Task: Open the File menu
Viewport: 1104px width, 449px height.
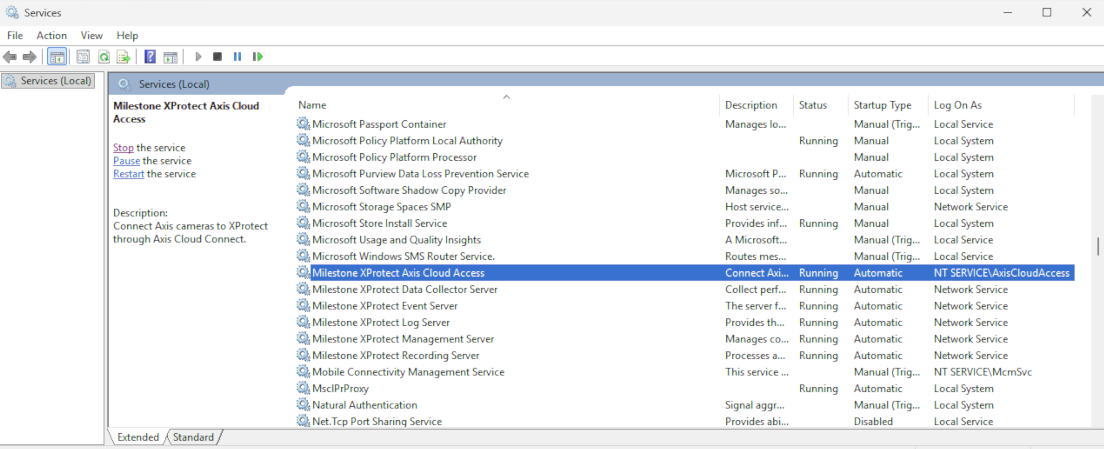Action: tap(15, 35)
